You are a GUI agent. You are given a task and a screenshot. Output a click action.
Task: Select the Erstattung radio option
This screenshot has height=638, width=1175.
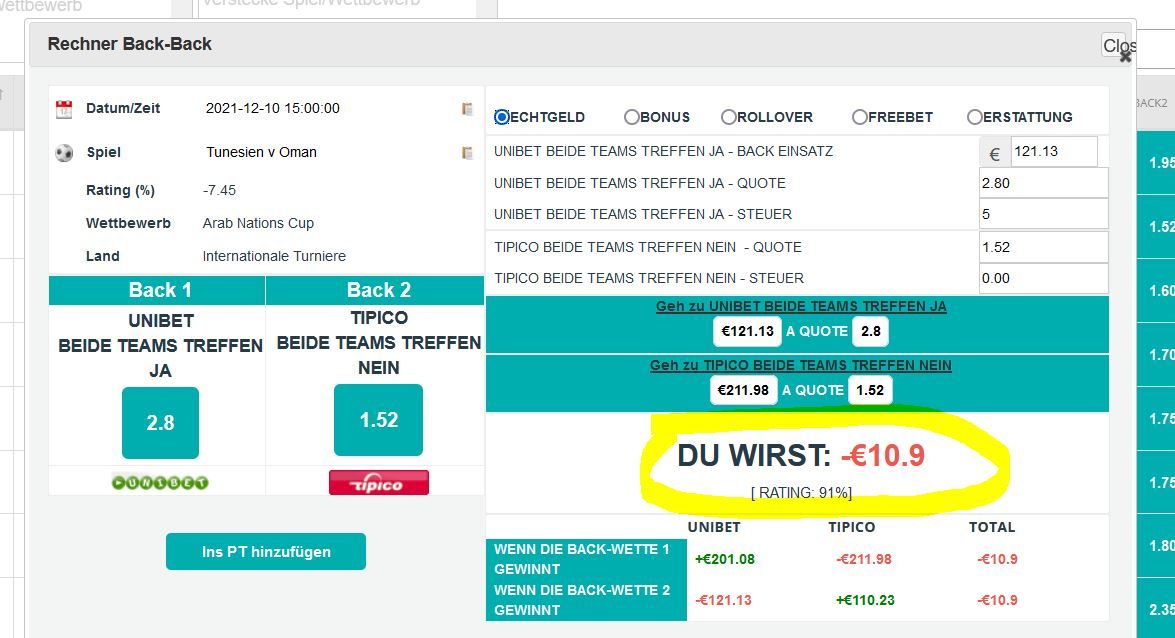[974, 117]
